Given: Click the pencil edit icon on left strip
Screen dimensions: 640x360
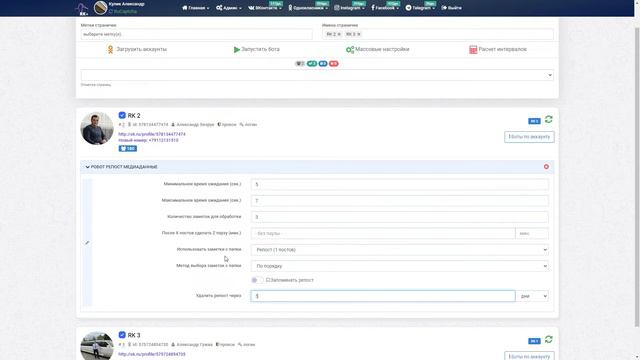Looking at the screenshot, I should (x=87, y=243).
